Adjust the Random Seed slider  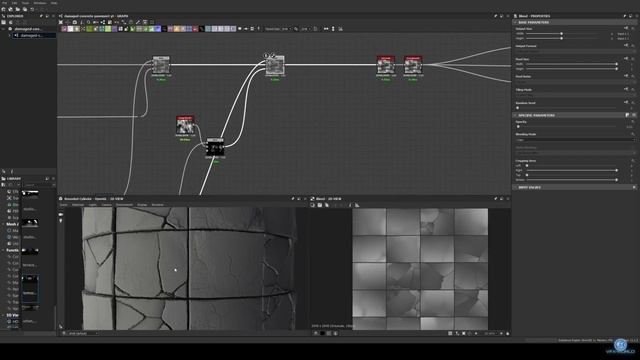(x=518, y=108)
